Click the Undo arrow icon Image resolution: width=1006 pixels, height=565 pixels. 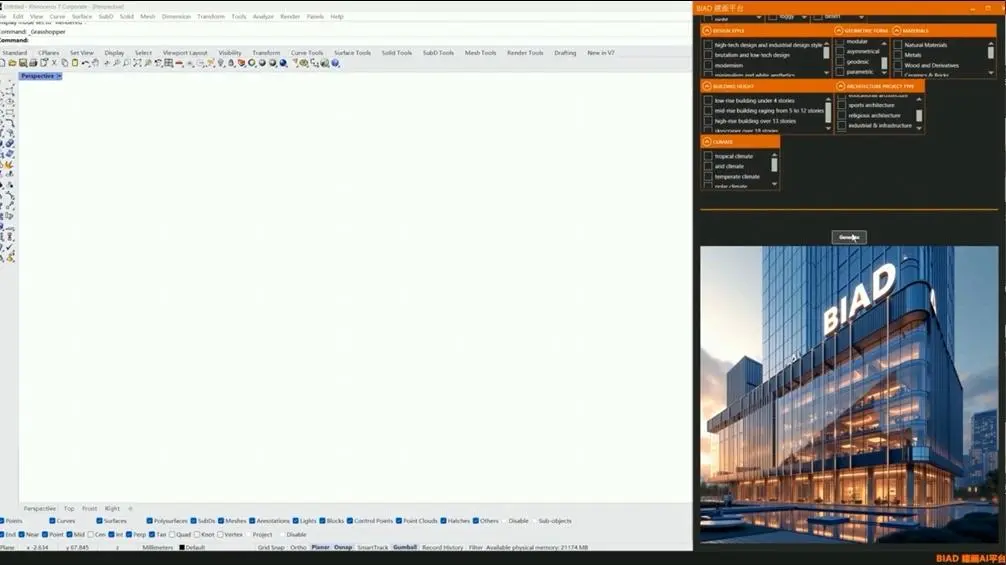87,63
